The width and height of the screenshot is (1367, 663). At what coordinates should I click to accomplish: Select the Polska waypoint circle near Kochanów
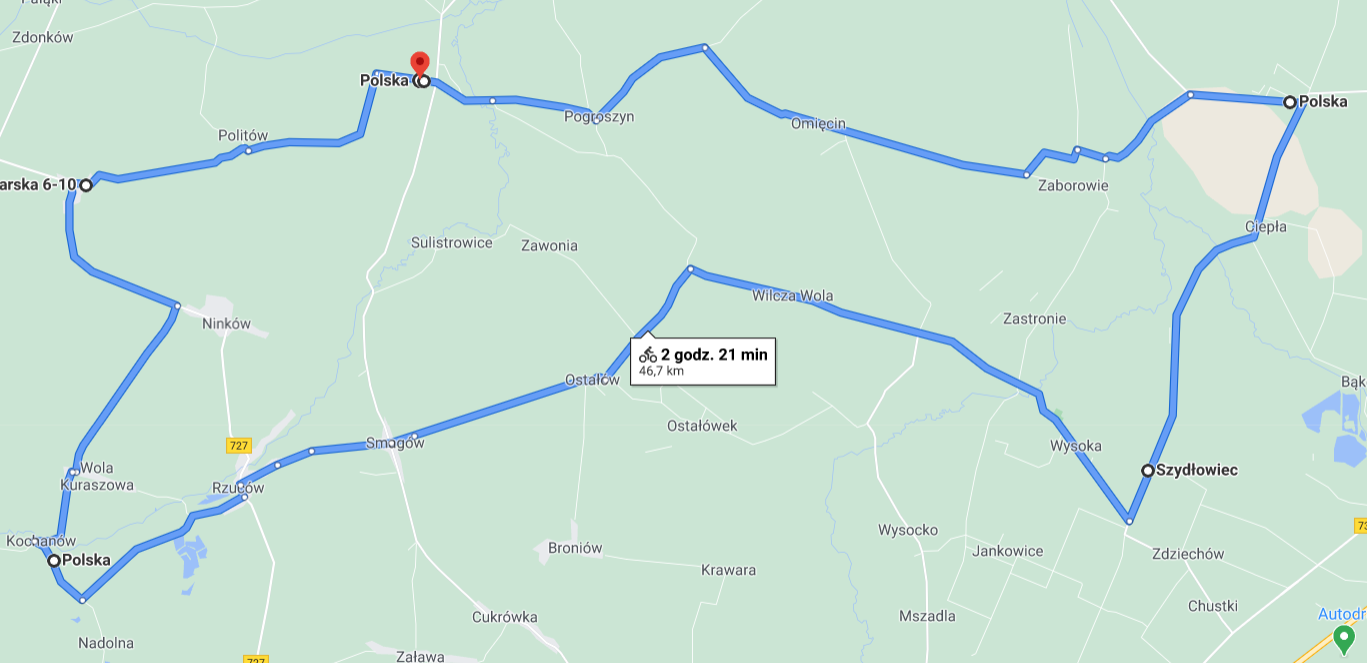pos(54,560)
